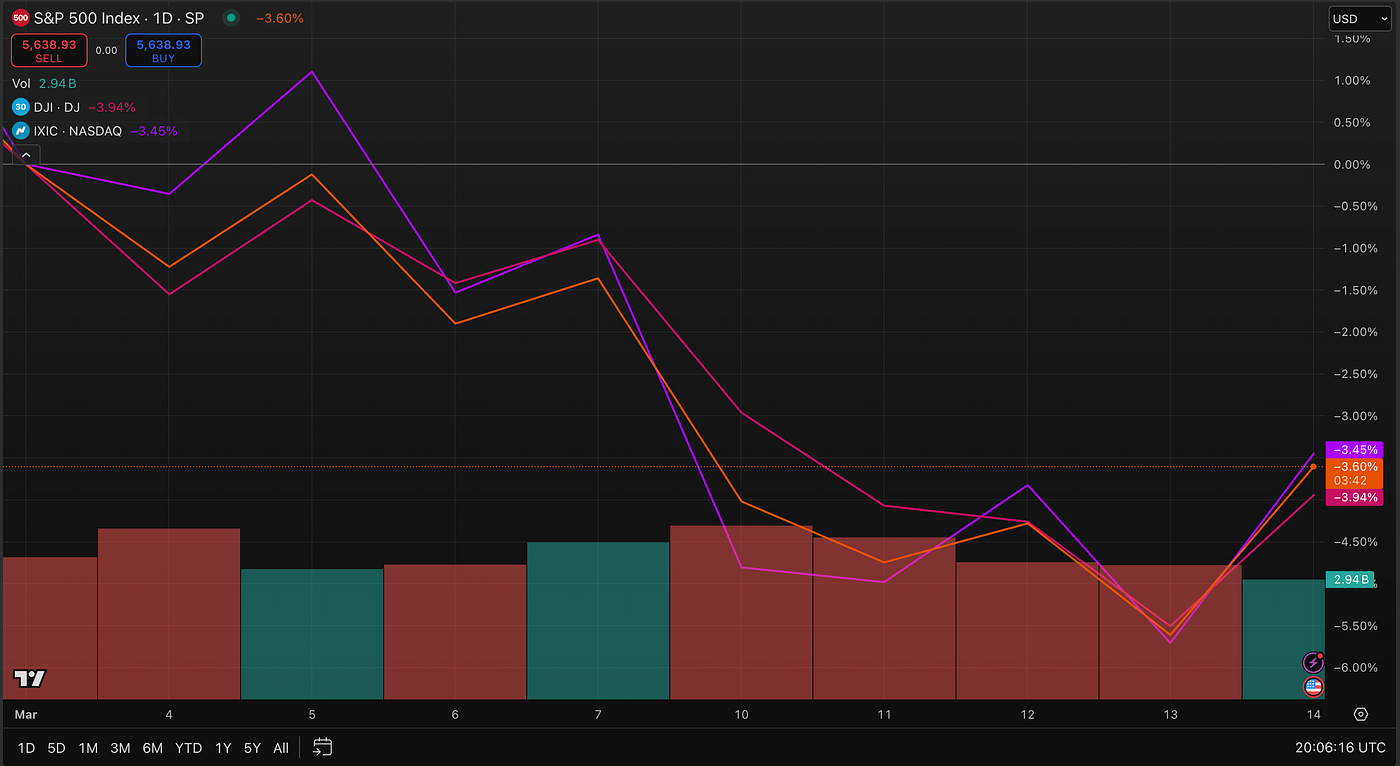Click the IXIC -3.45% legend value
Viewport: 1400px width, 766px height.
click(x=154, y=131)
